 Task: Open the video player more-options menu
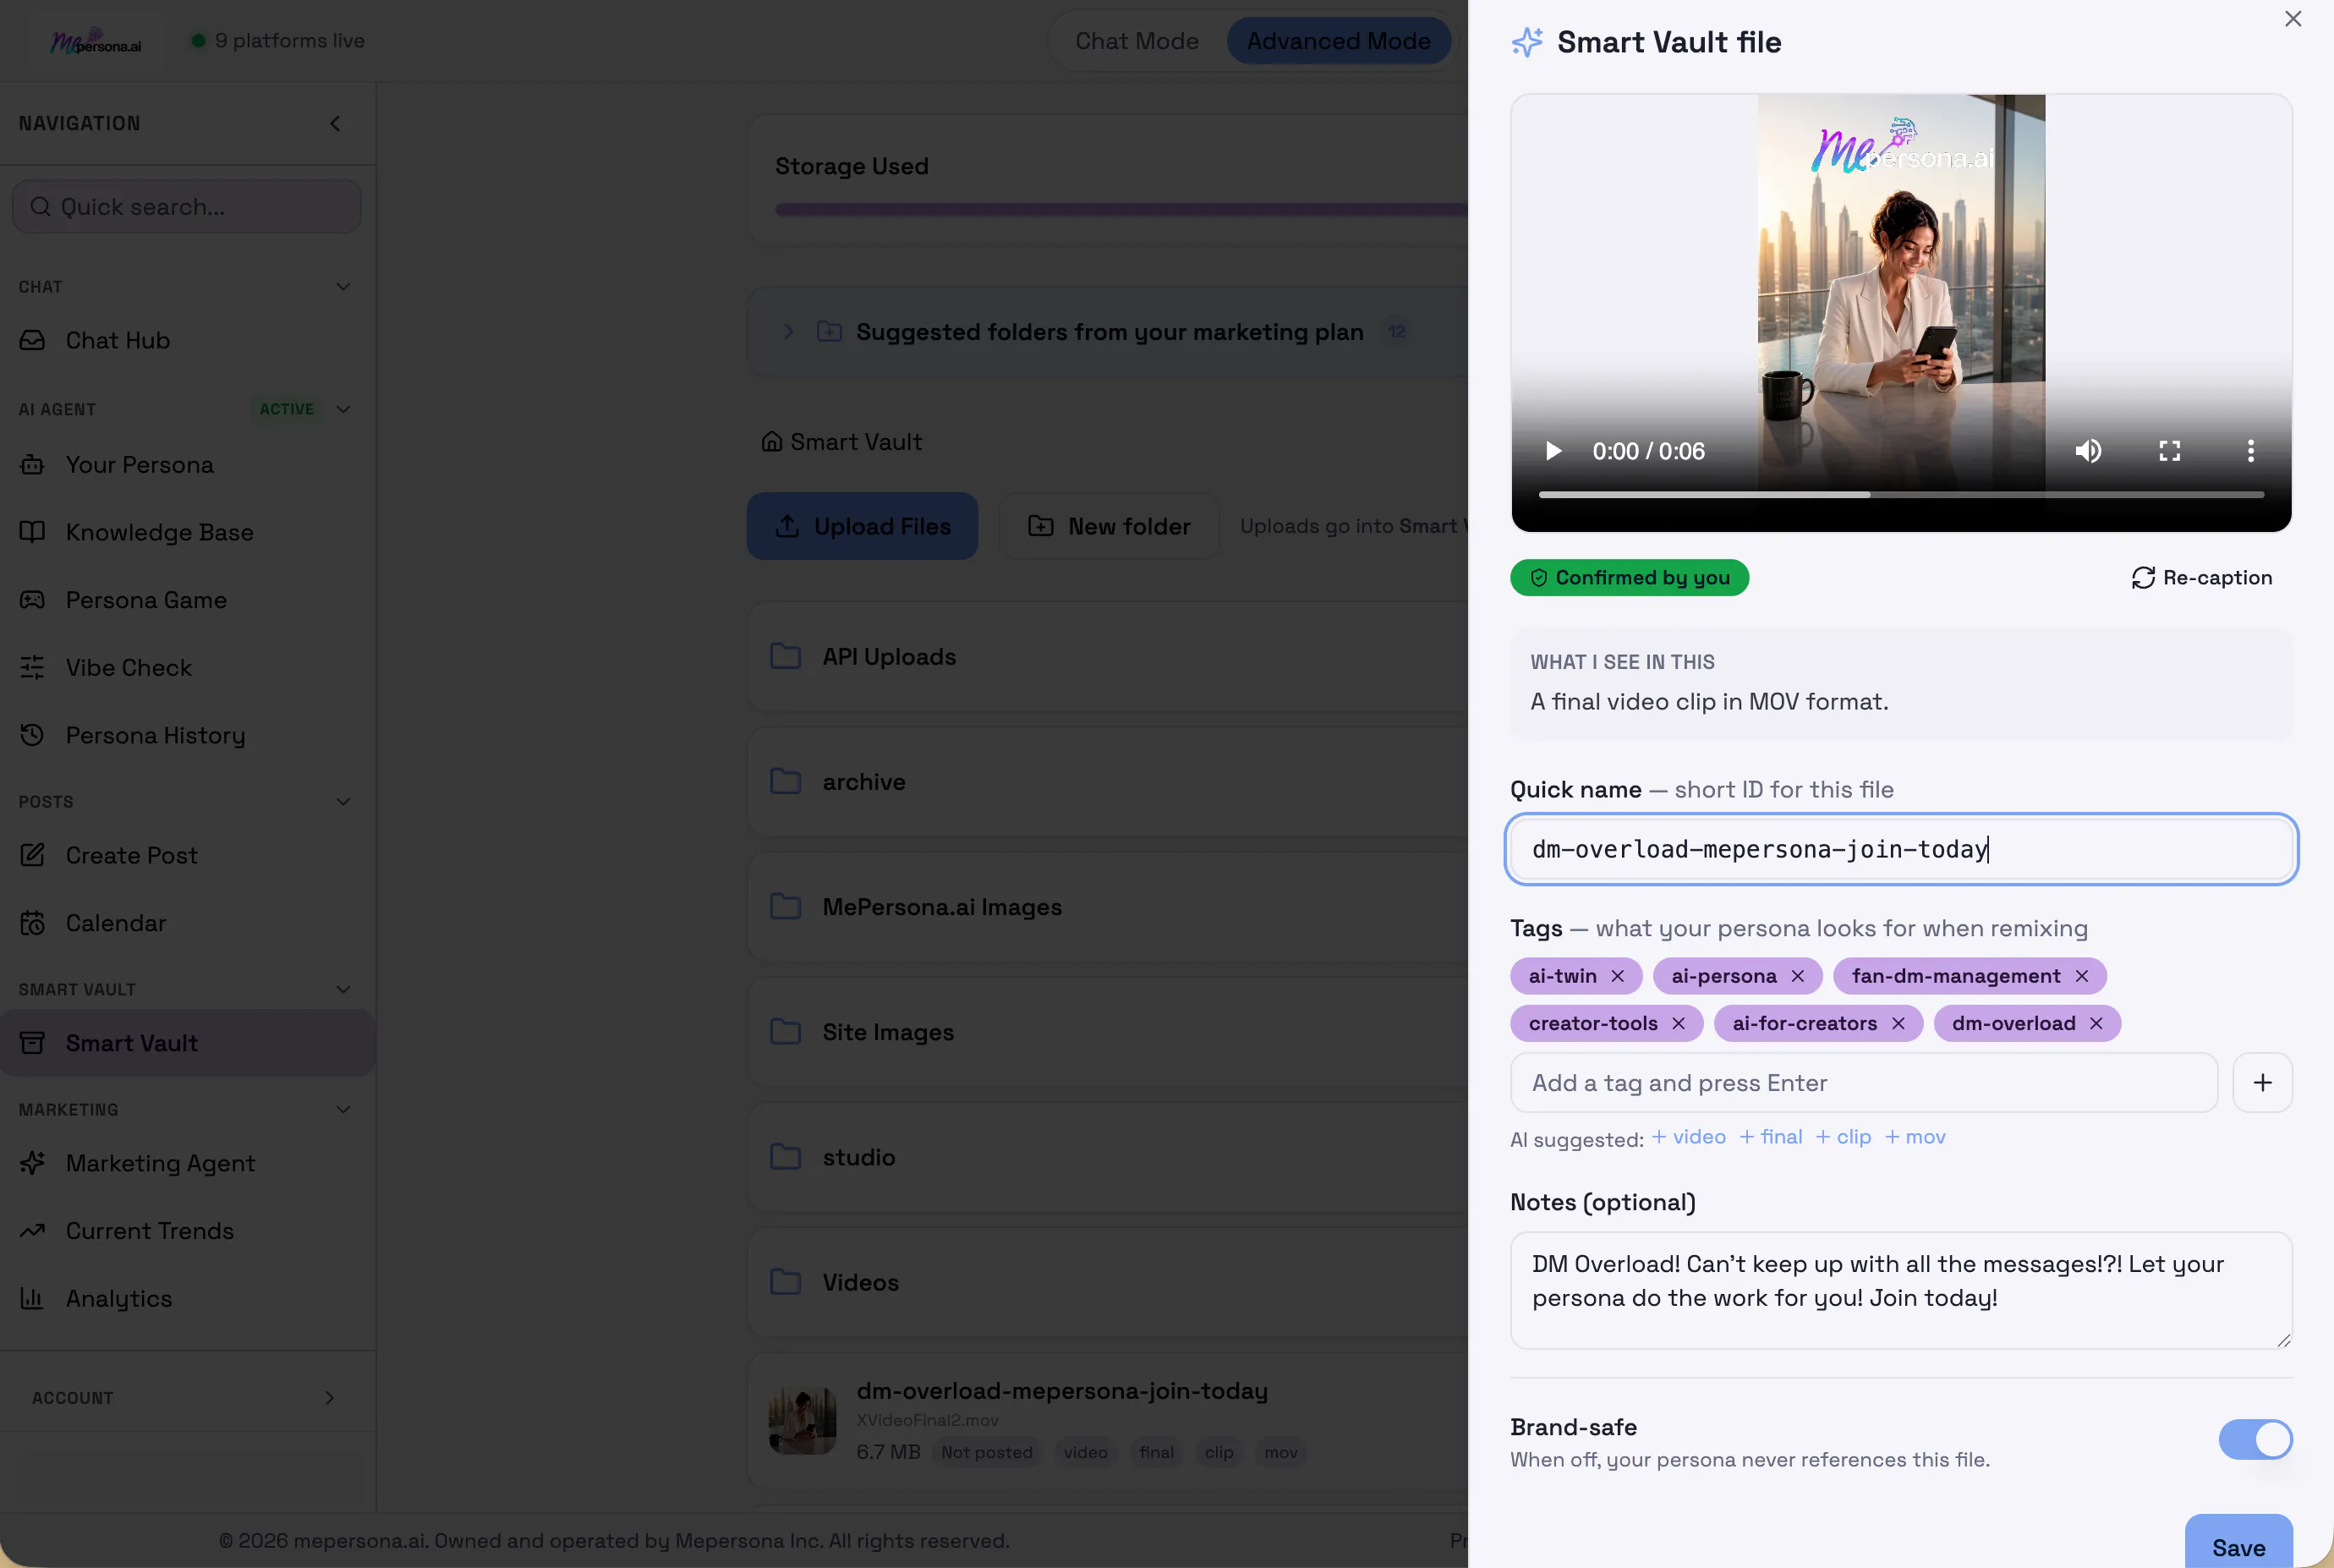pyautogui.click(x=2251, y=451)
